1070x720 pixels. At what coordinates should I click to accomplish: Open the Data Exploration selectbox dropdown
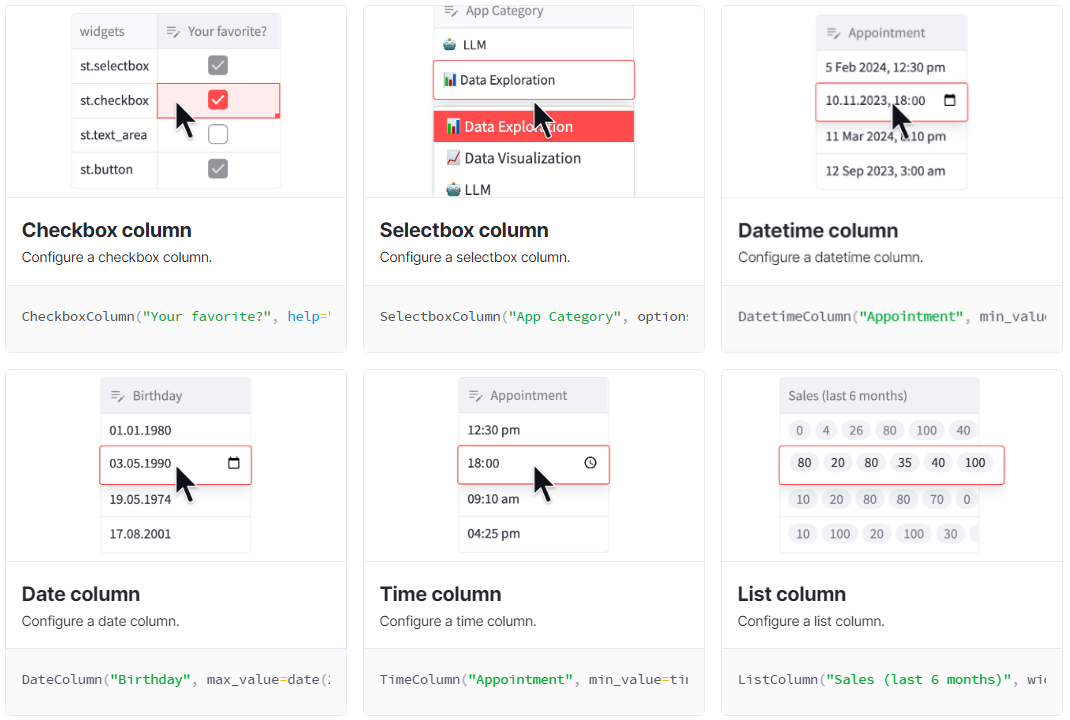tap(533, 79)
